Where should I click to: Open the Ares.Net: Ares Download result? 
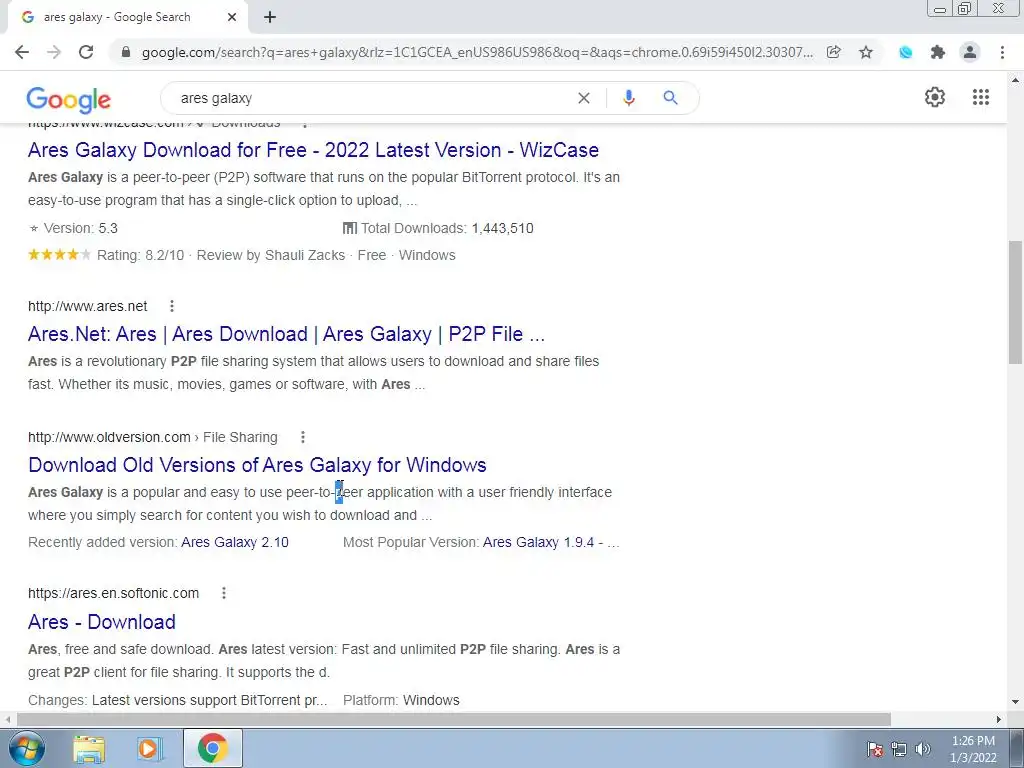286,334
